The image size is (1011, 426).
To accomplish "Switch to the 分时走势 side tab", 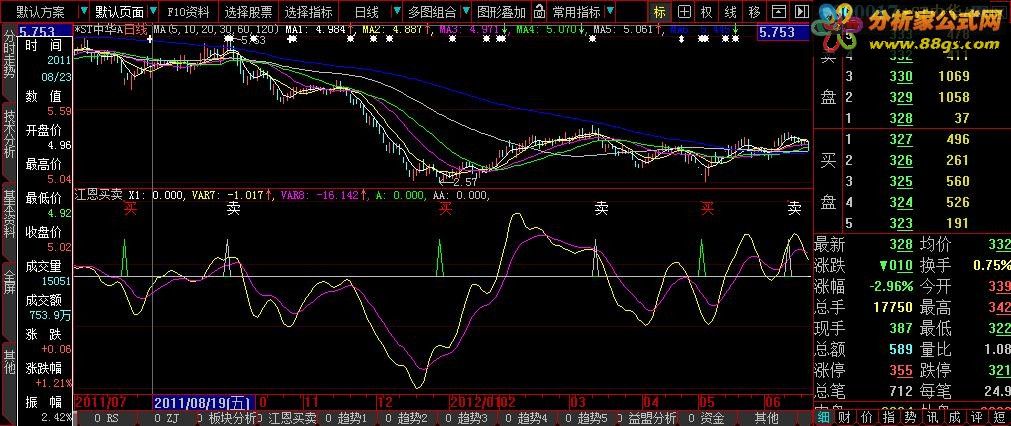I will point(8,54).
